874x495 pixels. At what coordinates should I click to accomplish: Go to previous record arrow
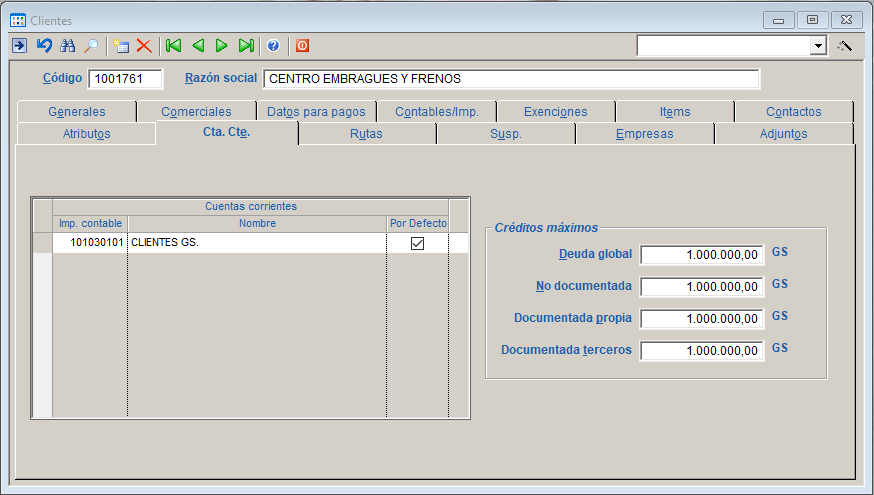pyautogui.click(x=198, y=46)
